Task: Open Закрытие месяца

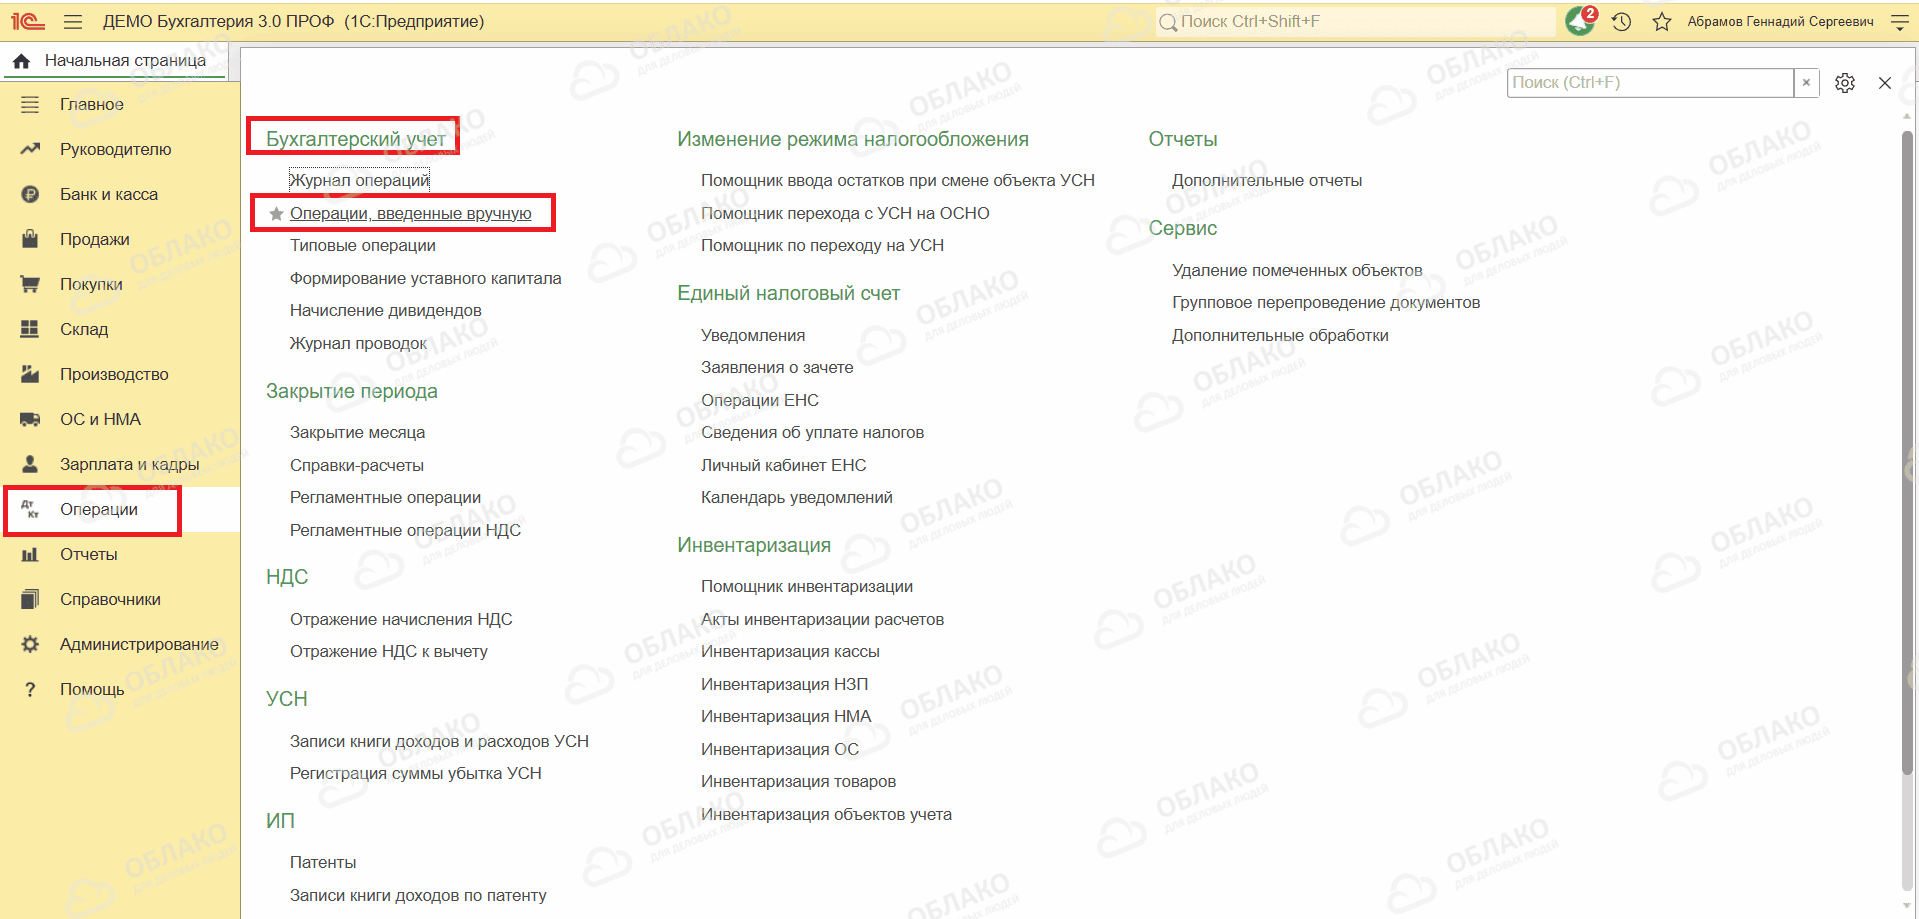Action: [357, 432]
